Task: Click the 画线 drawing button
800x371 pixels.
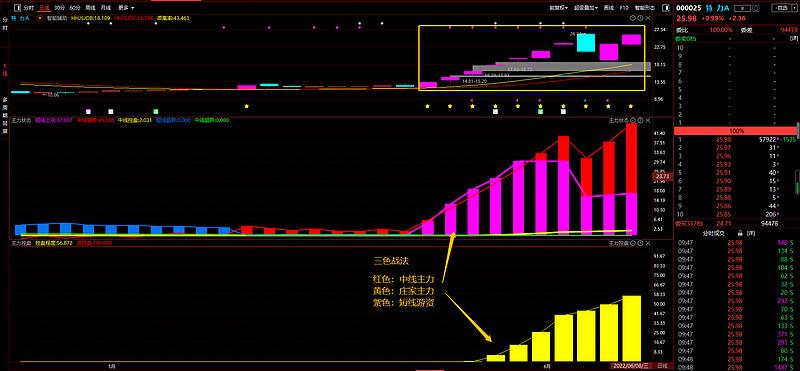Action: pyautogui.click(x=609, y=8)
